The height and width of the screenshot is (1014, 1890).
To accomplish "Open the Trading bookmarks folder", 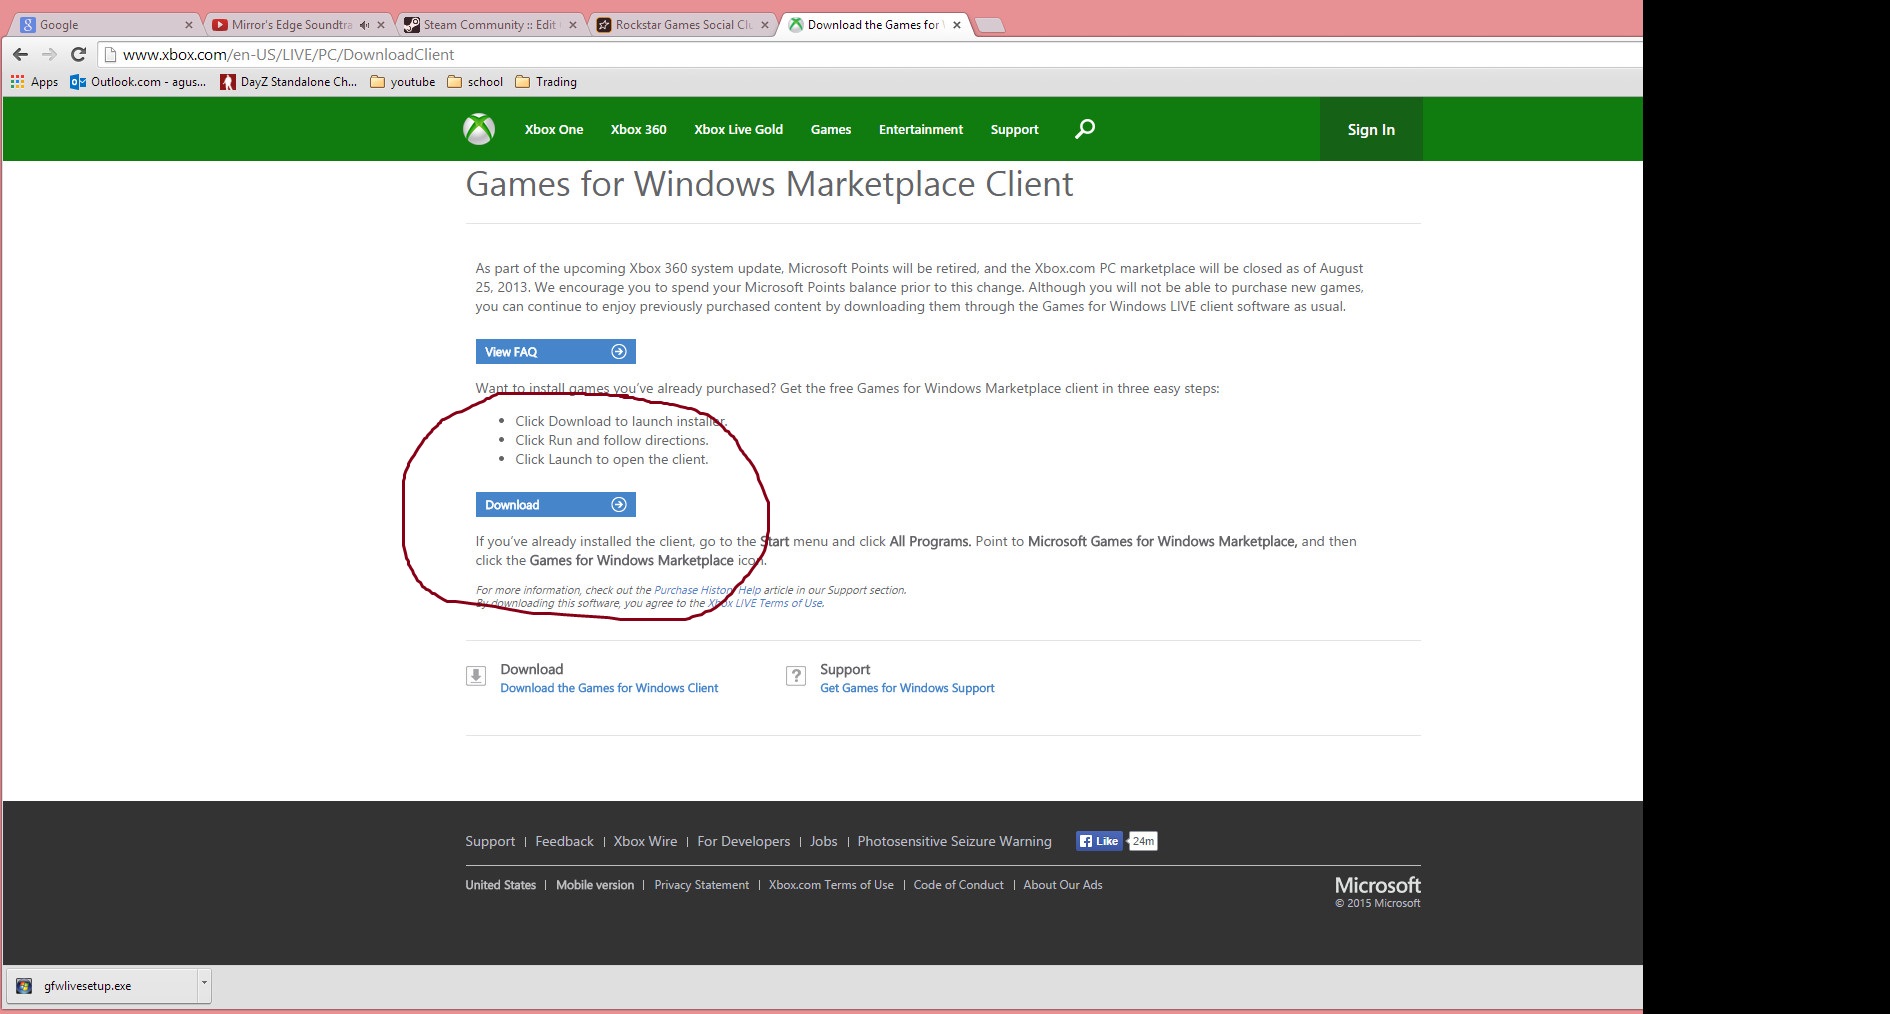I will [546, 82].
